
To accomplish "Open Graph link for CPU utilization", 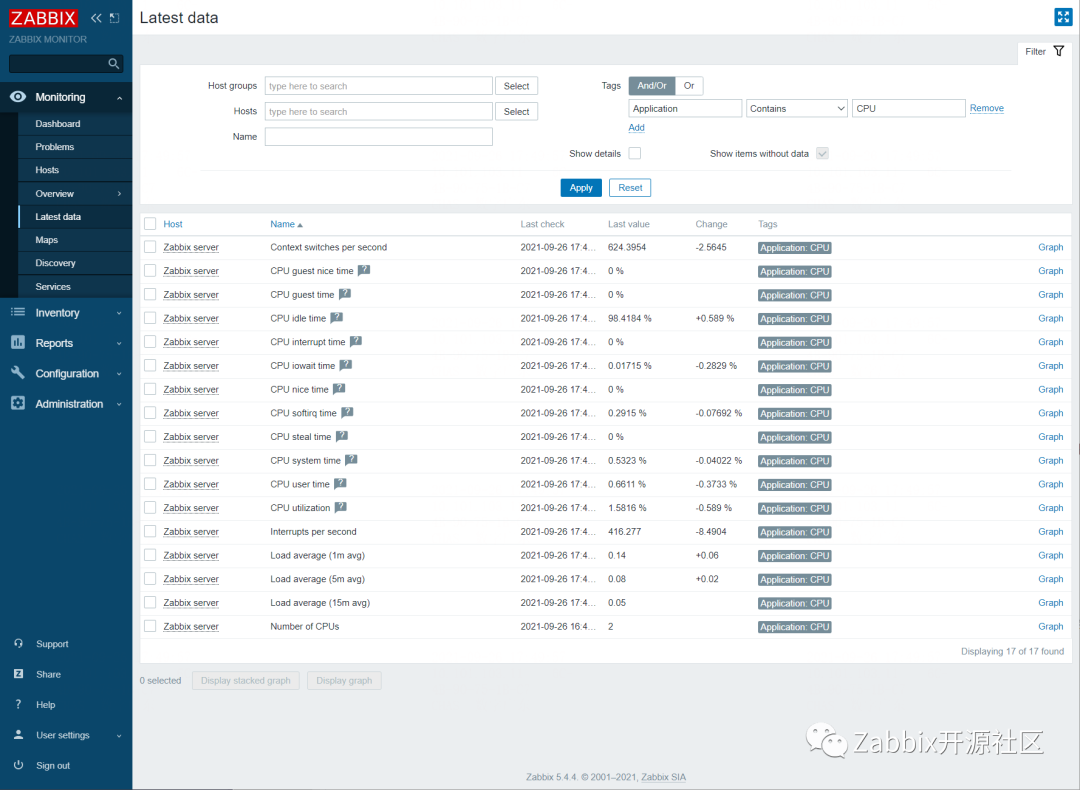I will [1050, 508].
